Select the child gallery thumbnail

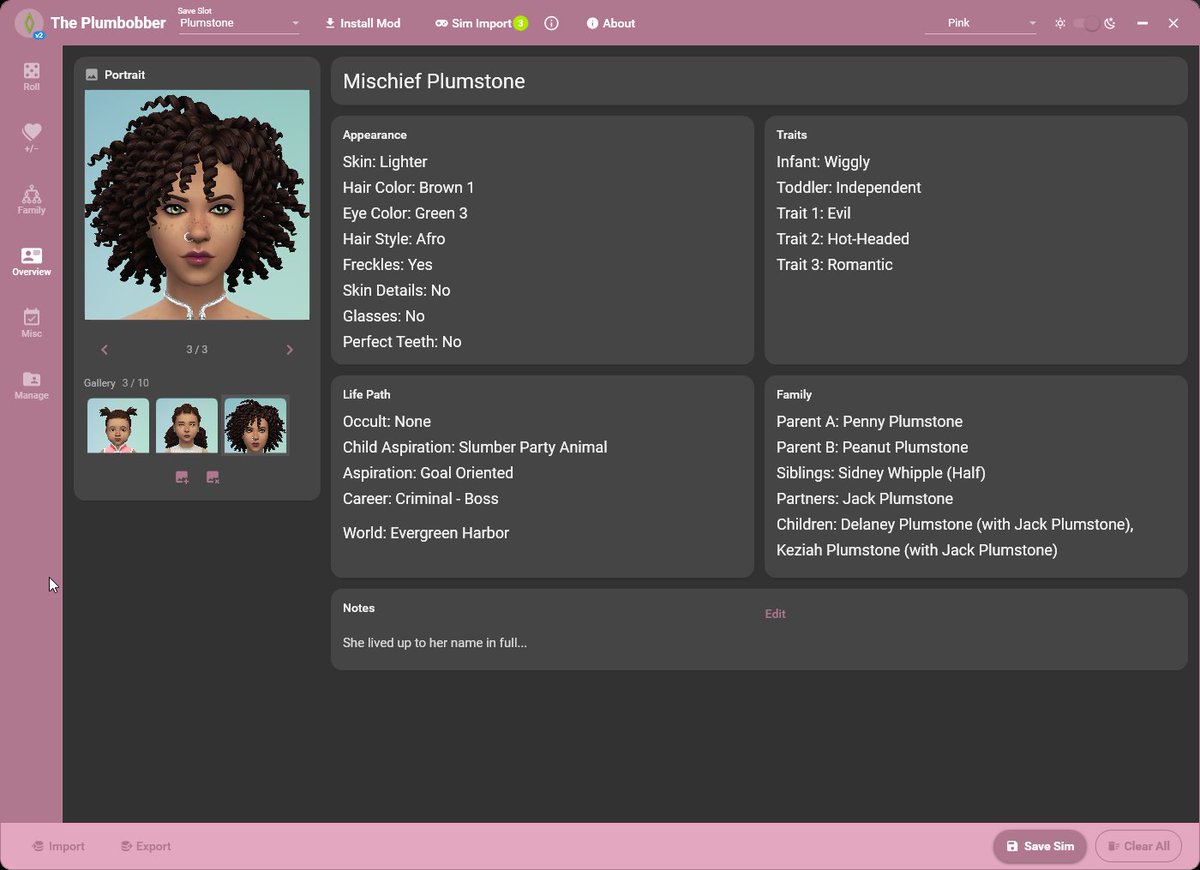pos(187,426)
